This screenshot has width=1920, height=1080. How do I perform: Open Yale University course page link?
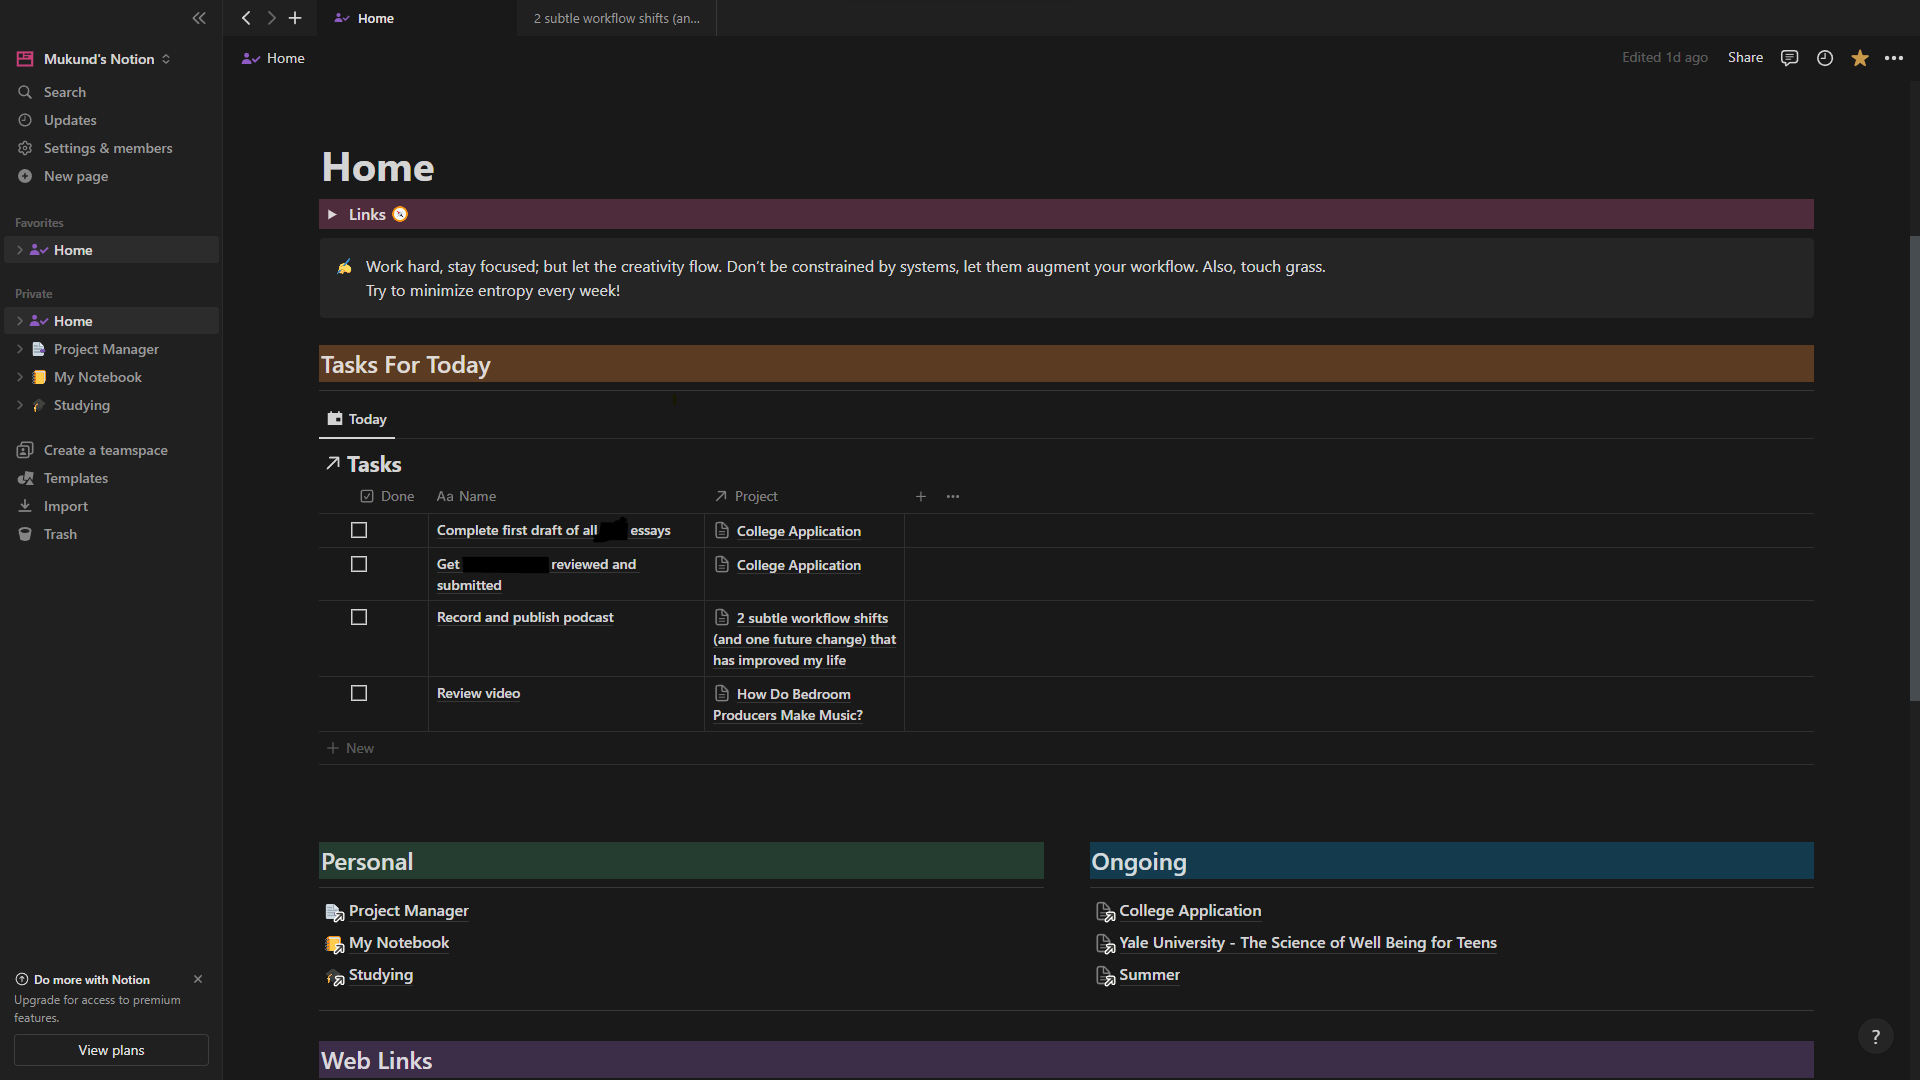(1307, 942)
